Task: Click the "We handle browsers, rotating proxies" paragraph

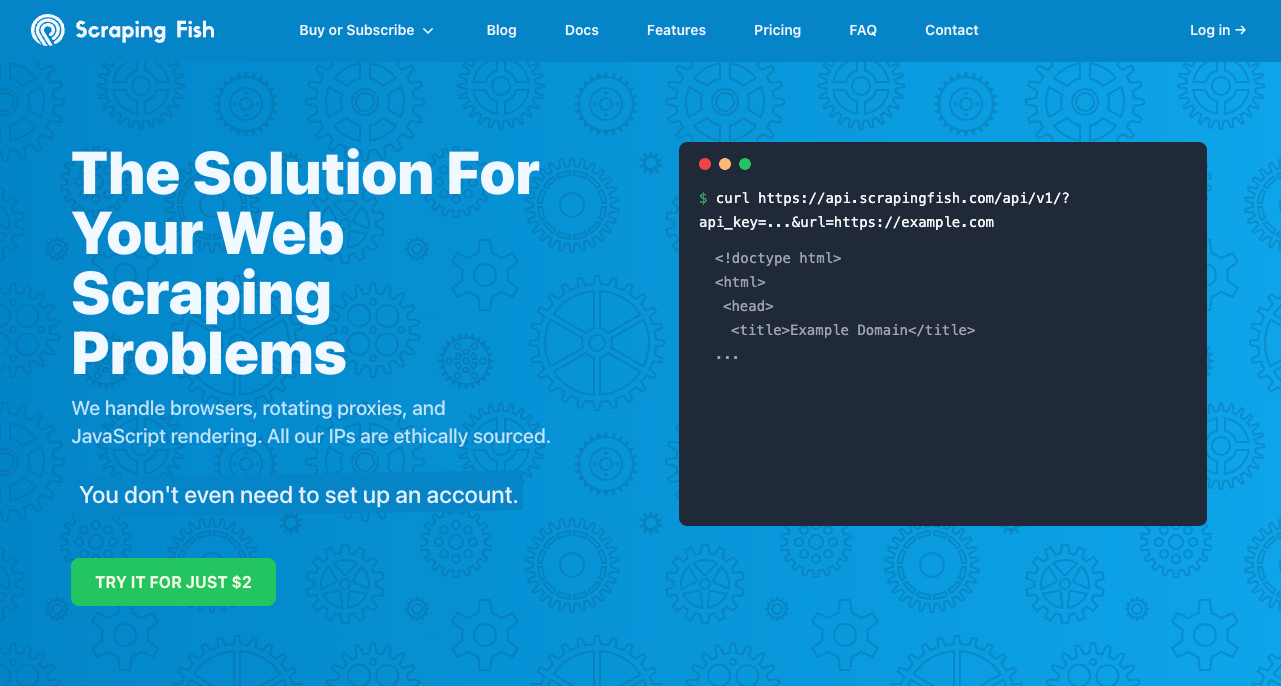Action: [311, 422]
